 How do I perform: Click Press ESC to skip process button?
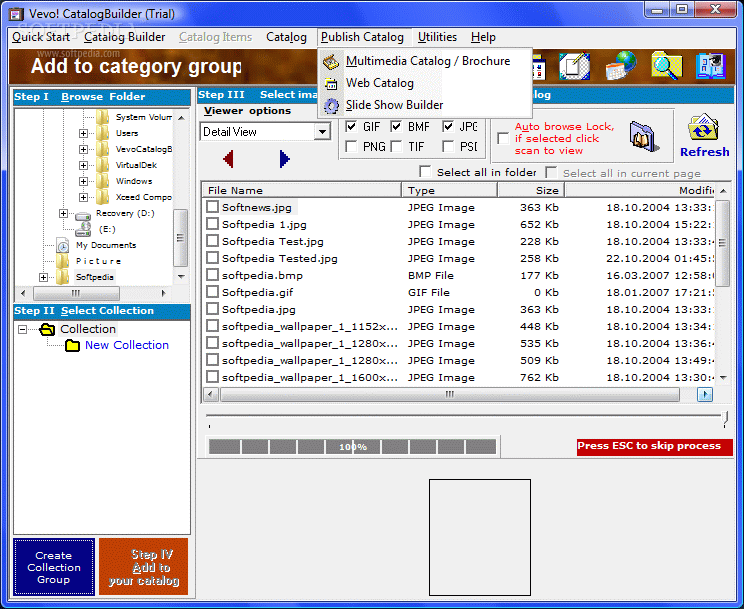coord(654,447)
